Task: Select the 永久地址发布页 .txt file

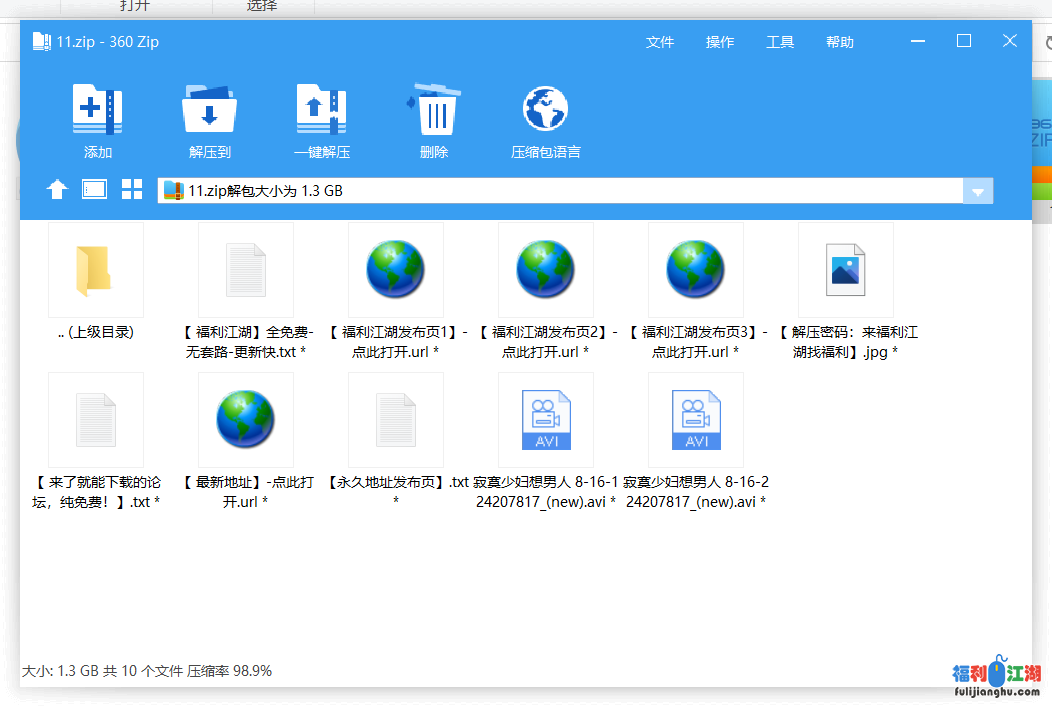Action: pyautogui.click(x=396, y=420)
